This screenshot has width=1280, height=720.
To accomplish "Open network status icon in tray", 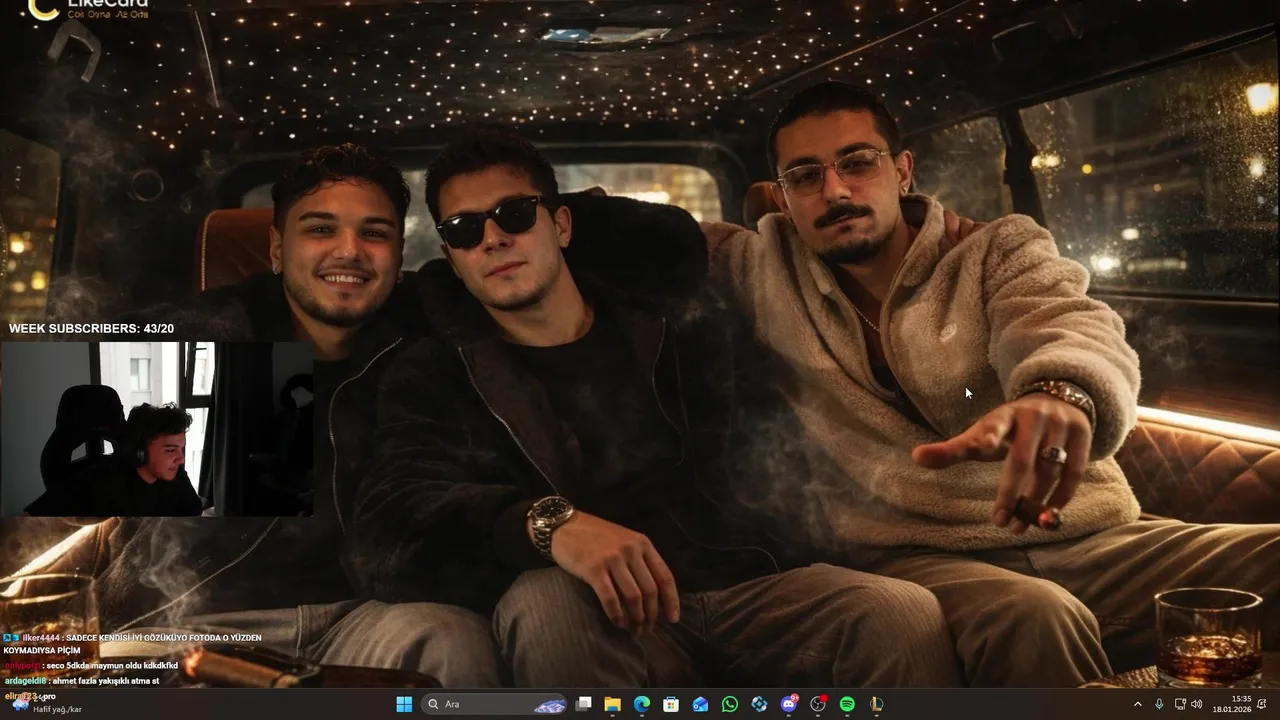I will 1180,704.
